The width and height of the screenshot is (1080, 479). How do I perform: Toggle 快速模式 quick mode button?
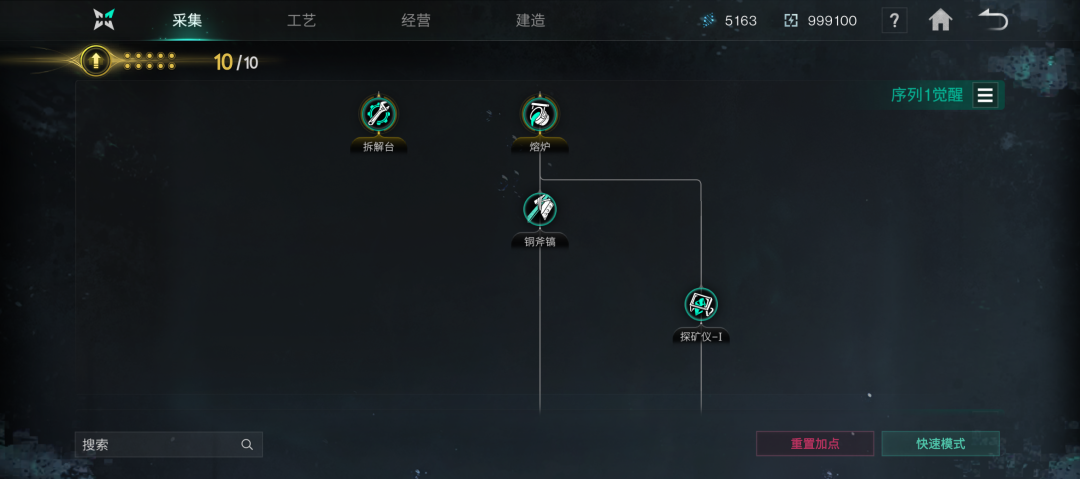coord(940,444)
